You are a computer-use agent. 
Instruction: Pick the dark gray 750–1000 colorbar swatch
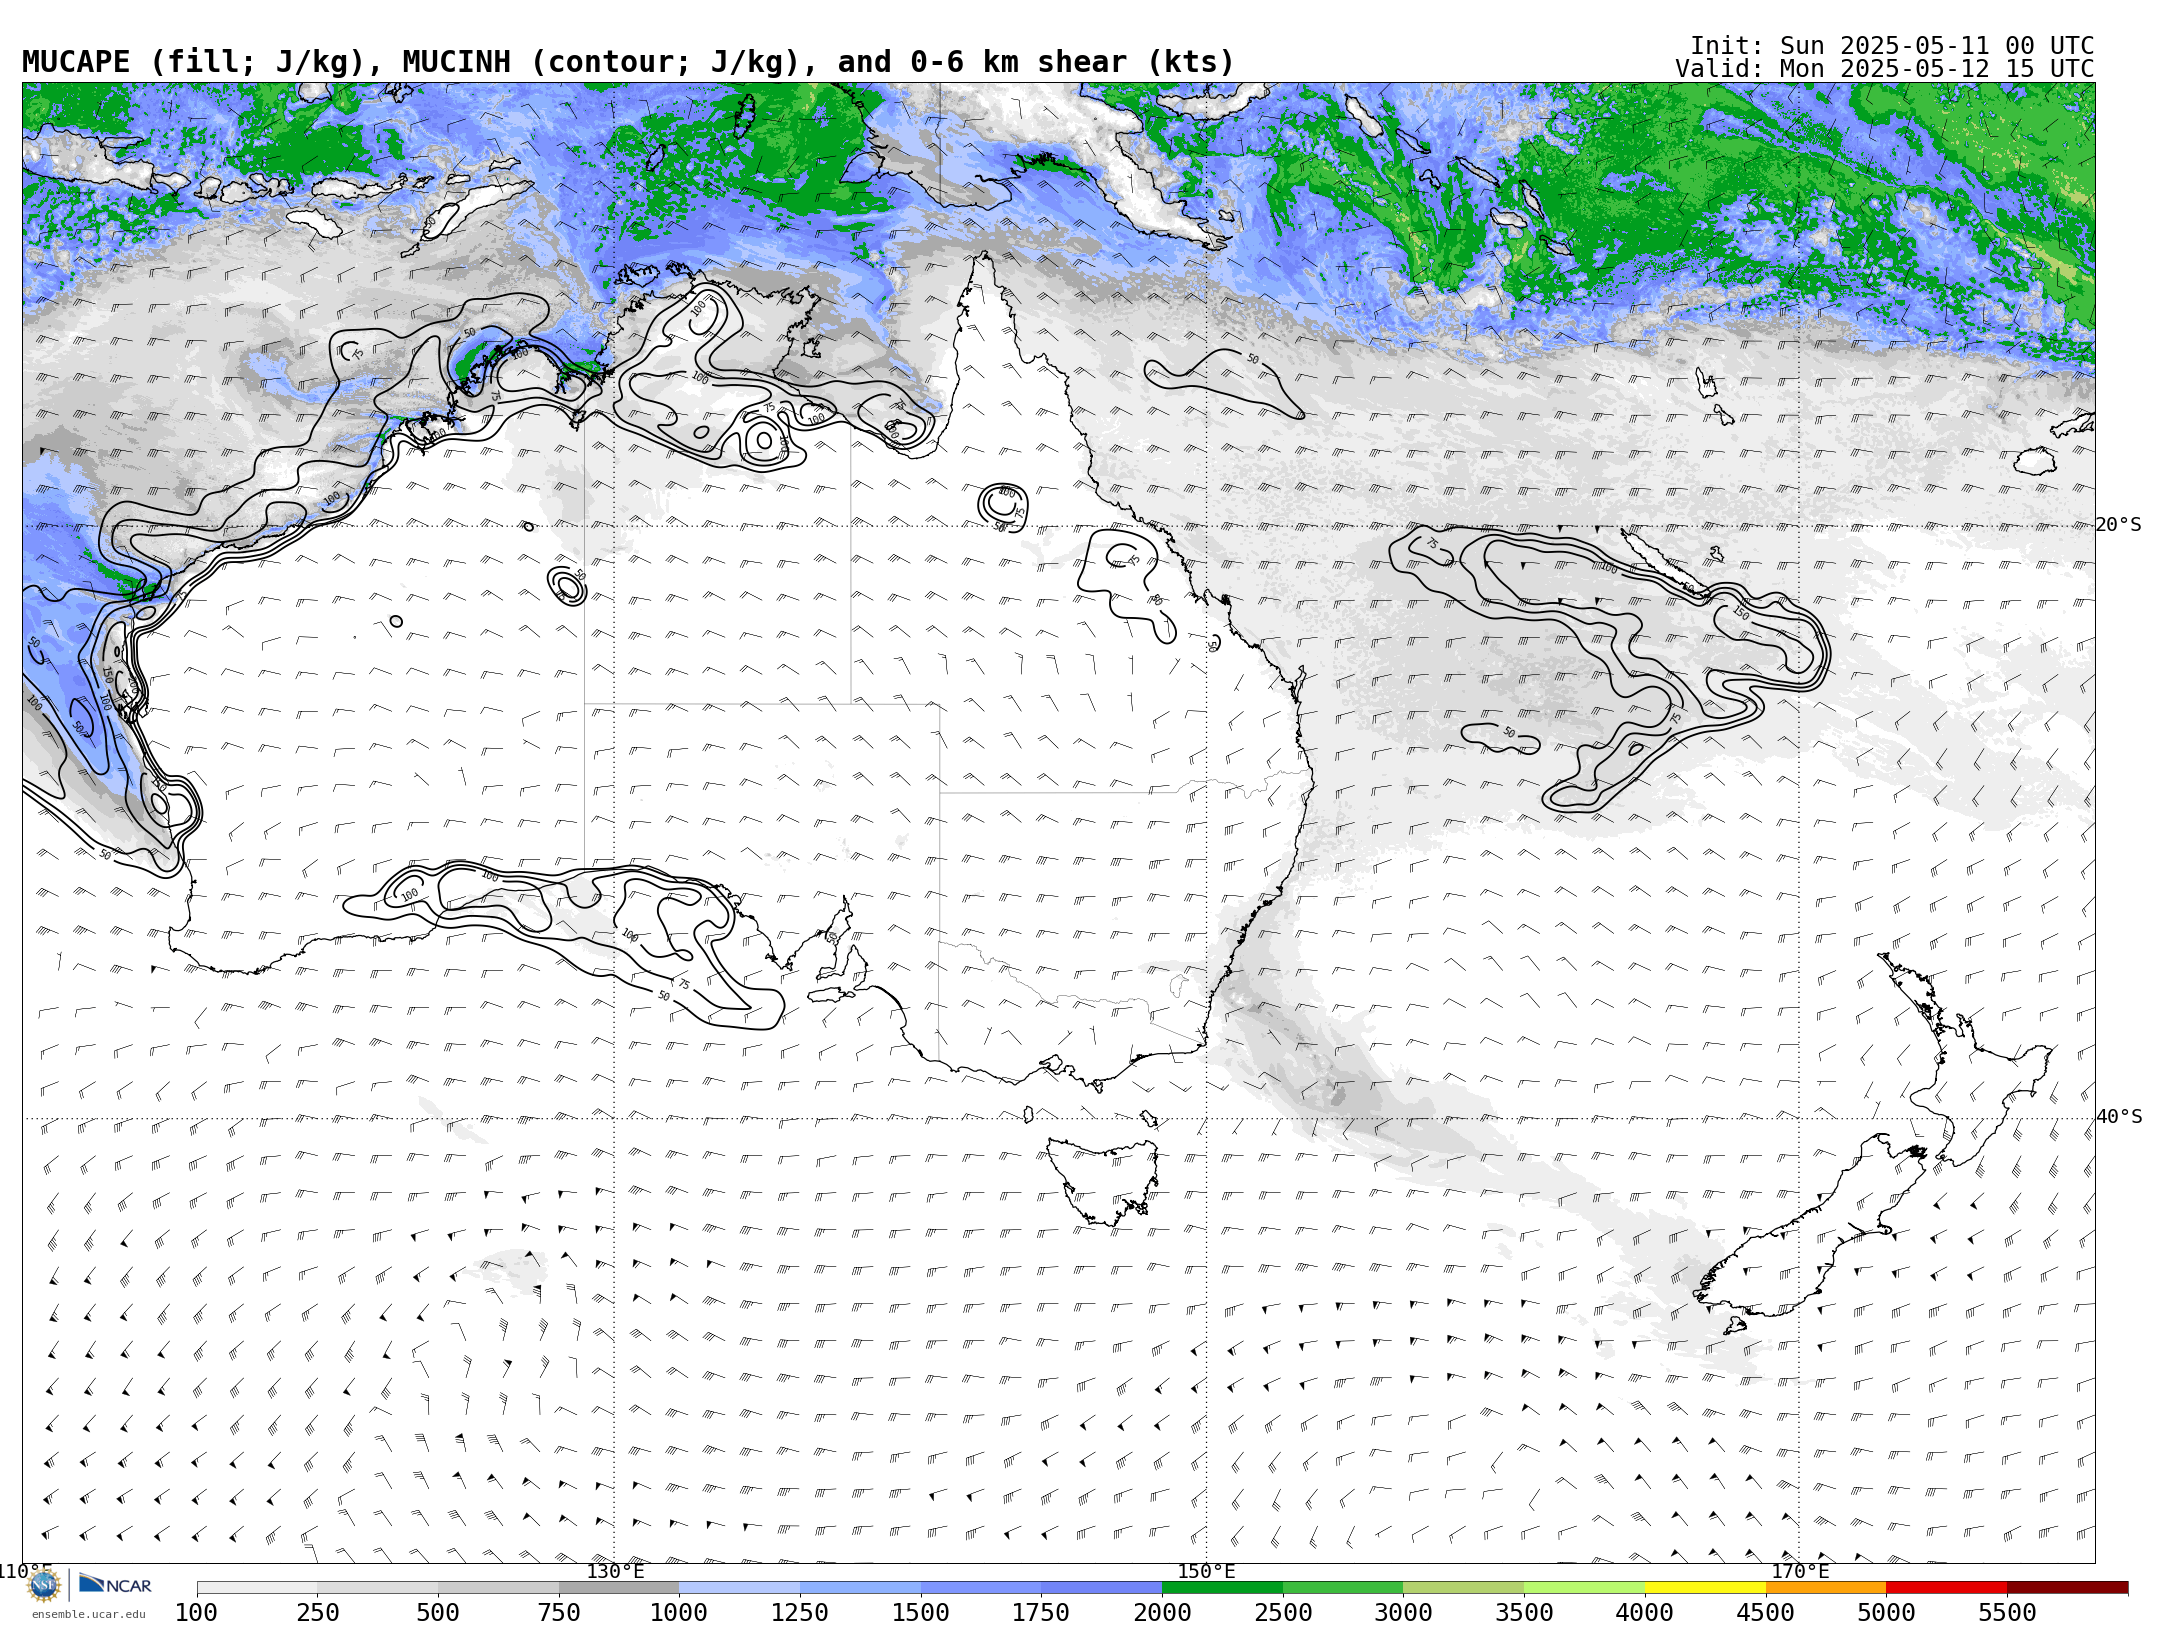619,1588
